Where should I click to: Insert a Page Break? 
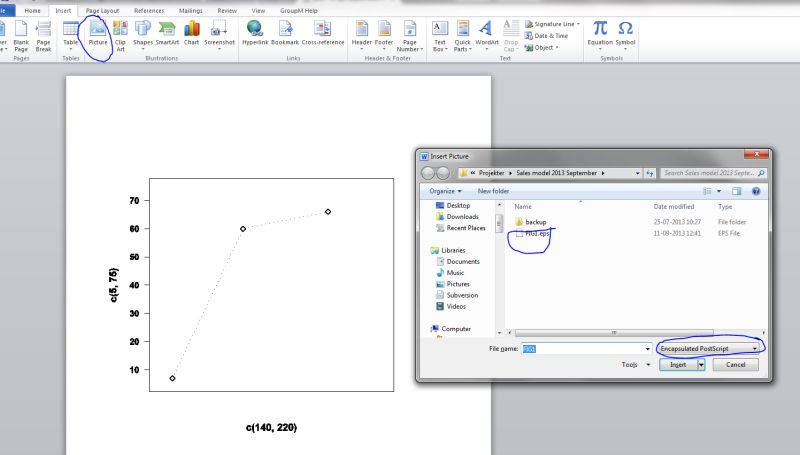pyautogui.click(x=43, y=36)
